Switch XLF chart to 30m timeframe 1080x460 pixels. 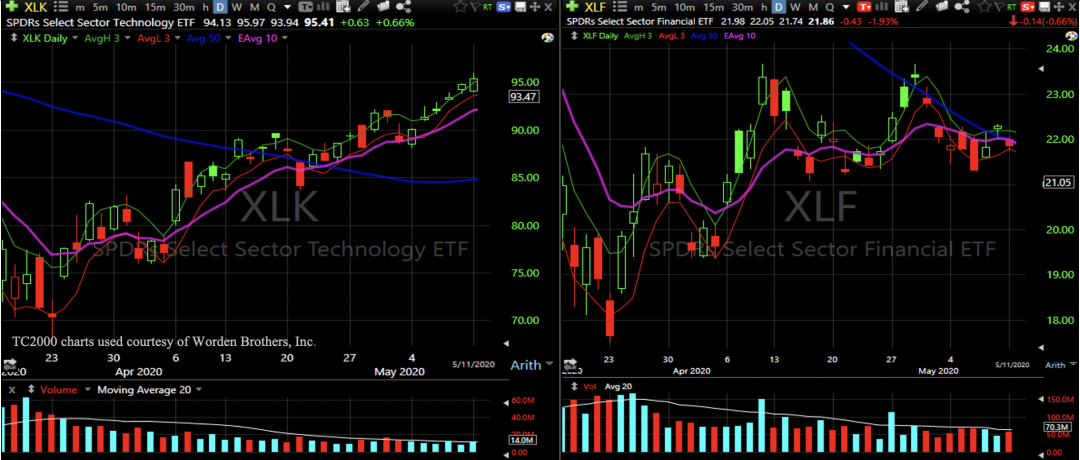[742, 7]
